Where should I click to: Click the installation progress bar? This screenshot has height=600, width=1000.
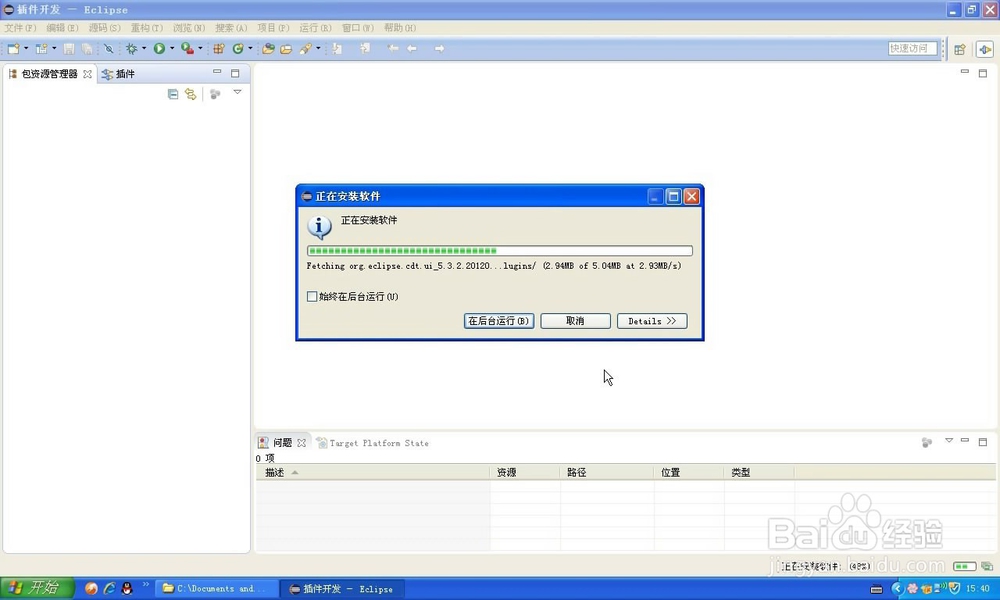tap(499, 251)
